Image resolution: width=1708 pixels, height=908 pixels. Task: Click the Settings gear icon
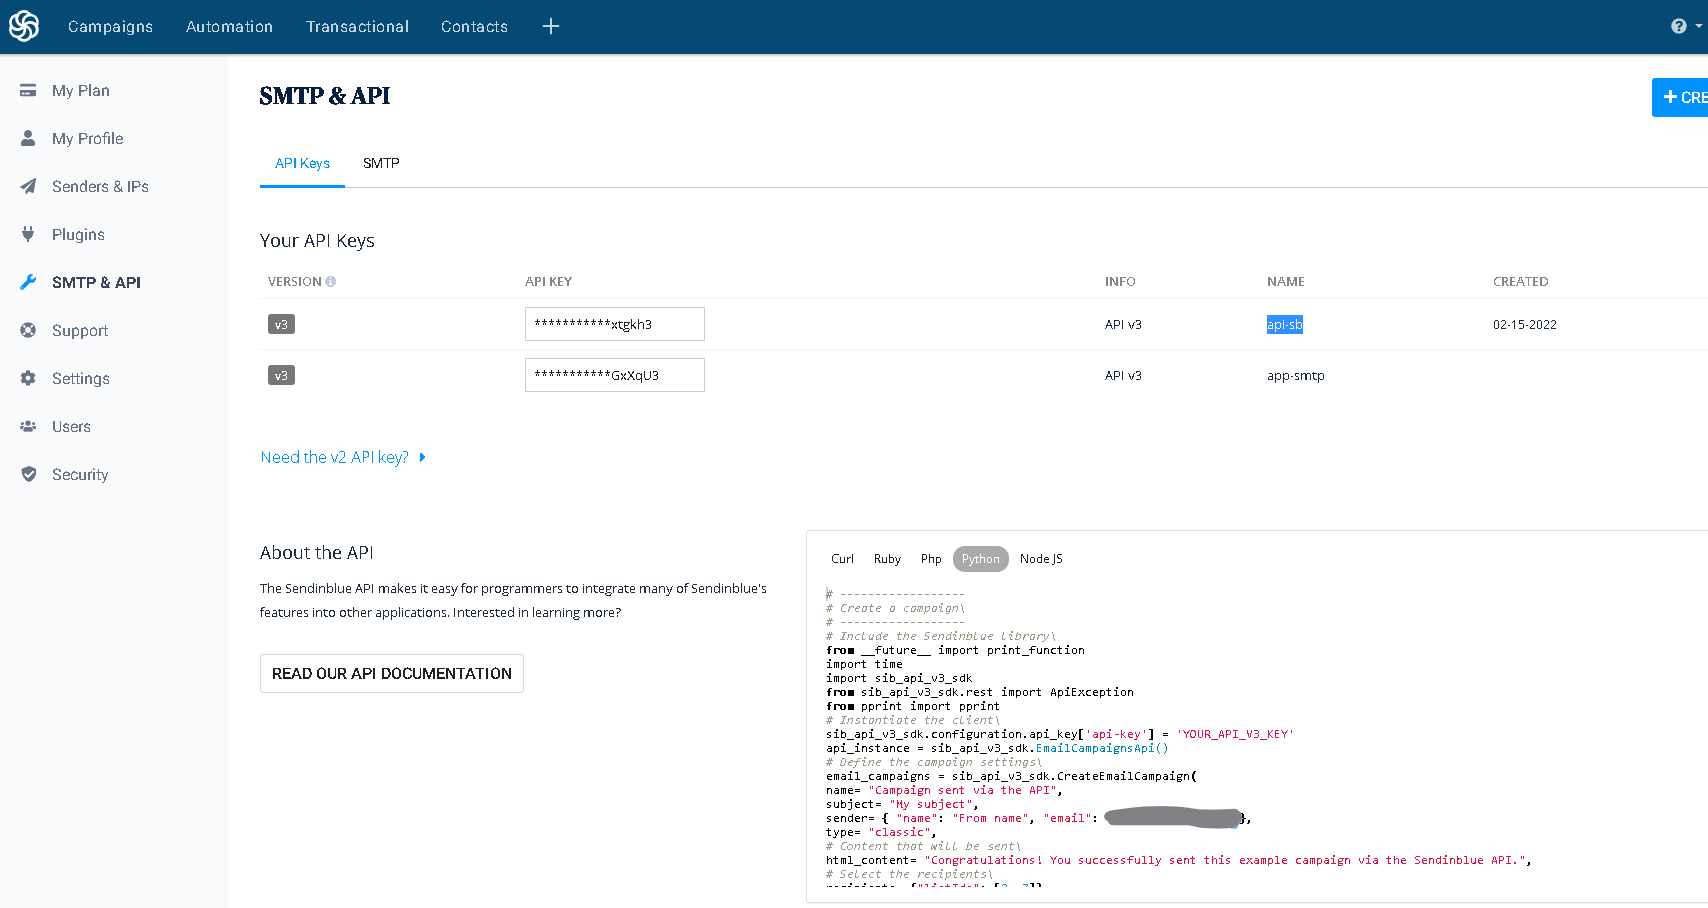point(28,378)
